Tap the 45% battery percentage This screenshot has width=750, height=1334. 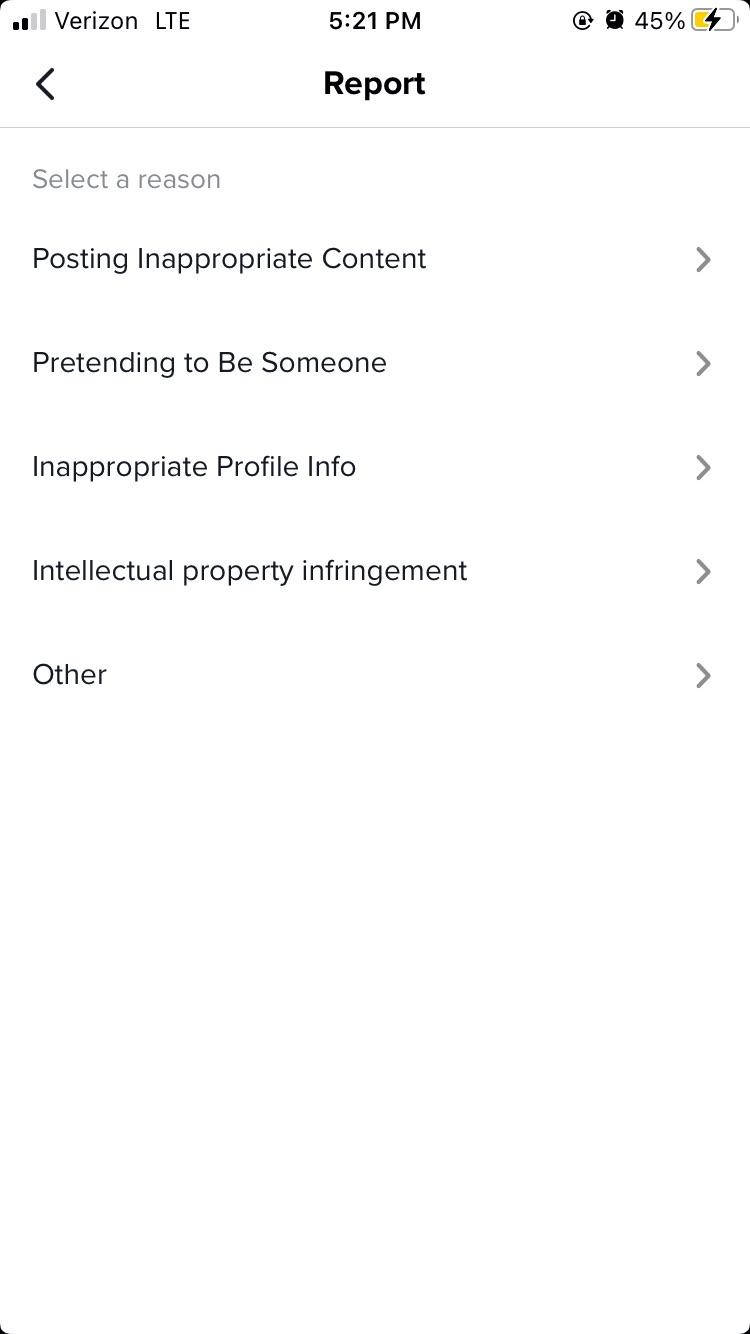(x=659, y=21)
